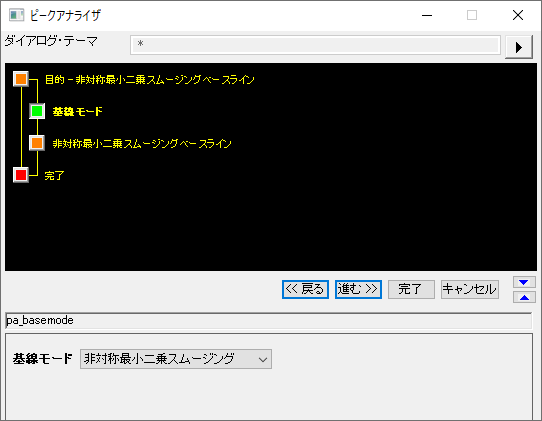Image resolution: width=542 pixels, height=421 pixels.
Task: Click the pa_basemode text field
Action: point(269,320)
